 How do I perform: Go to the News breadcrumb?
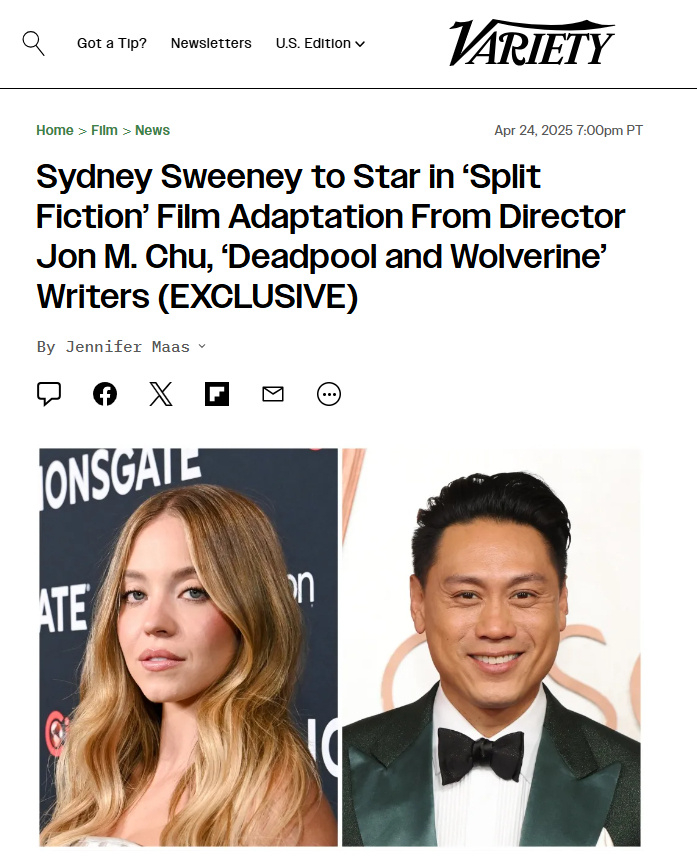pos(153,130)
